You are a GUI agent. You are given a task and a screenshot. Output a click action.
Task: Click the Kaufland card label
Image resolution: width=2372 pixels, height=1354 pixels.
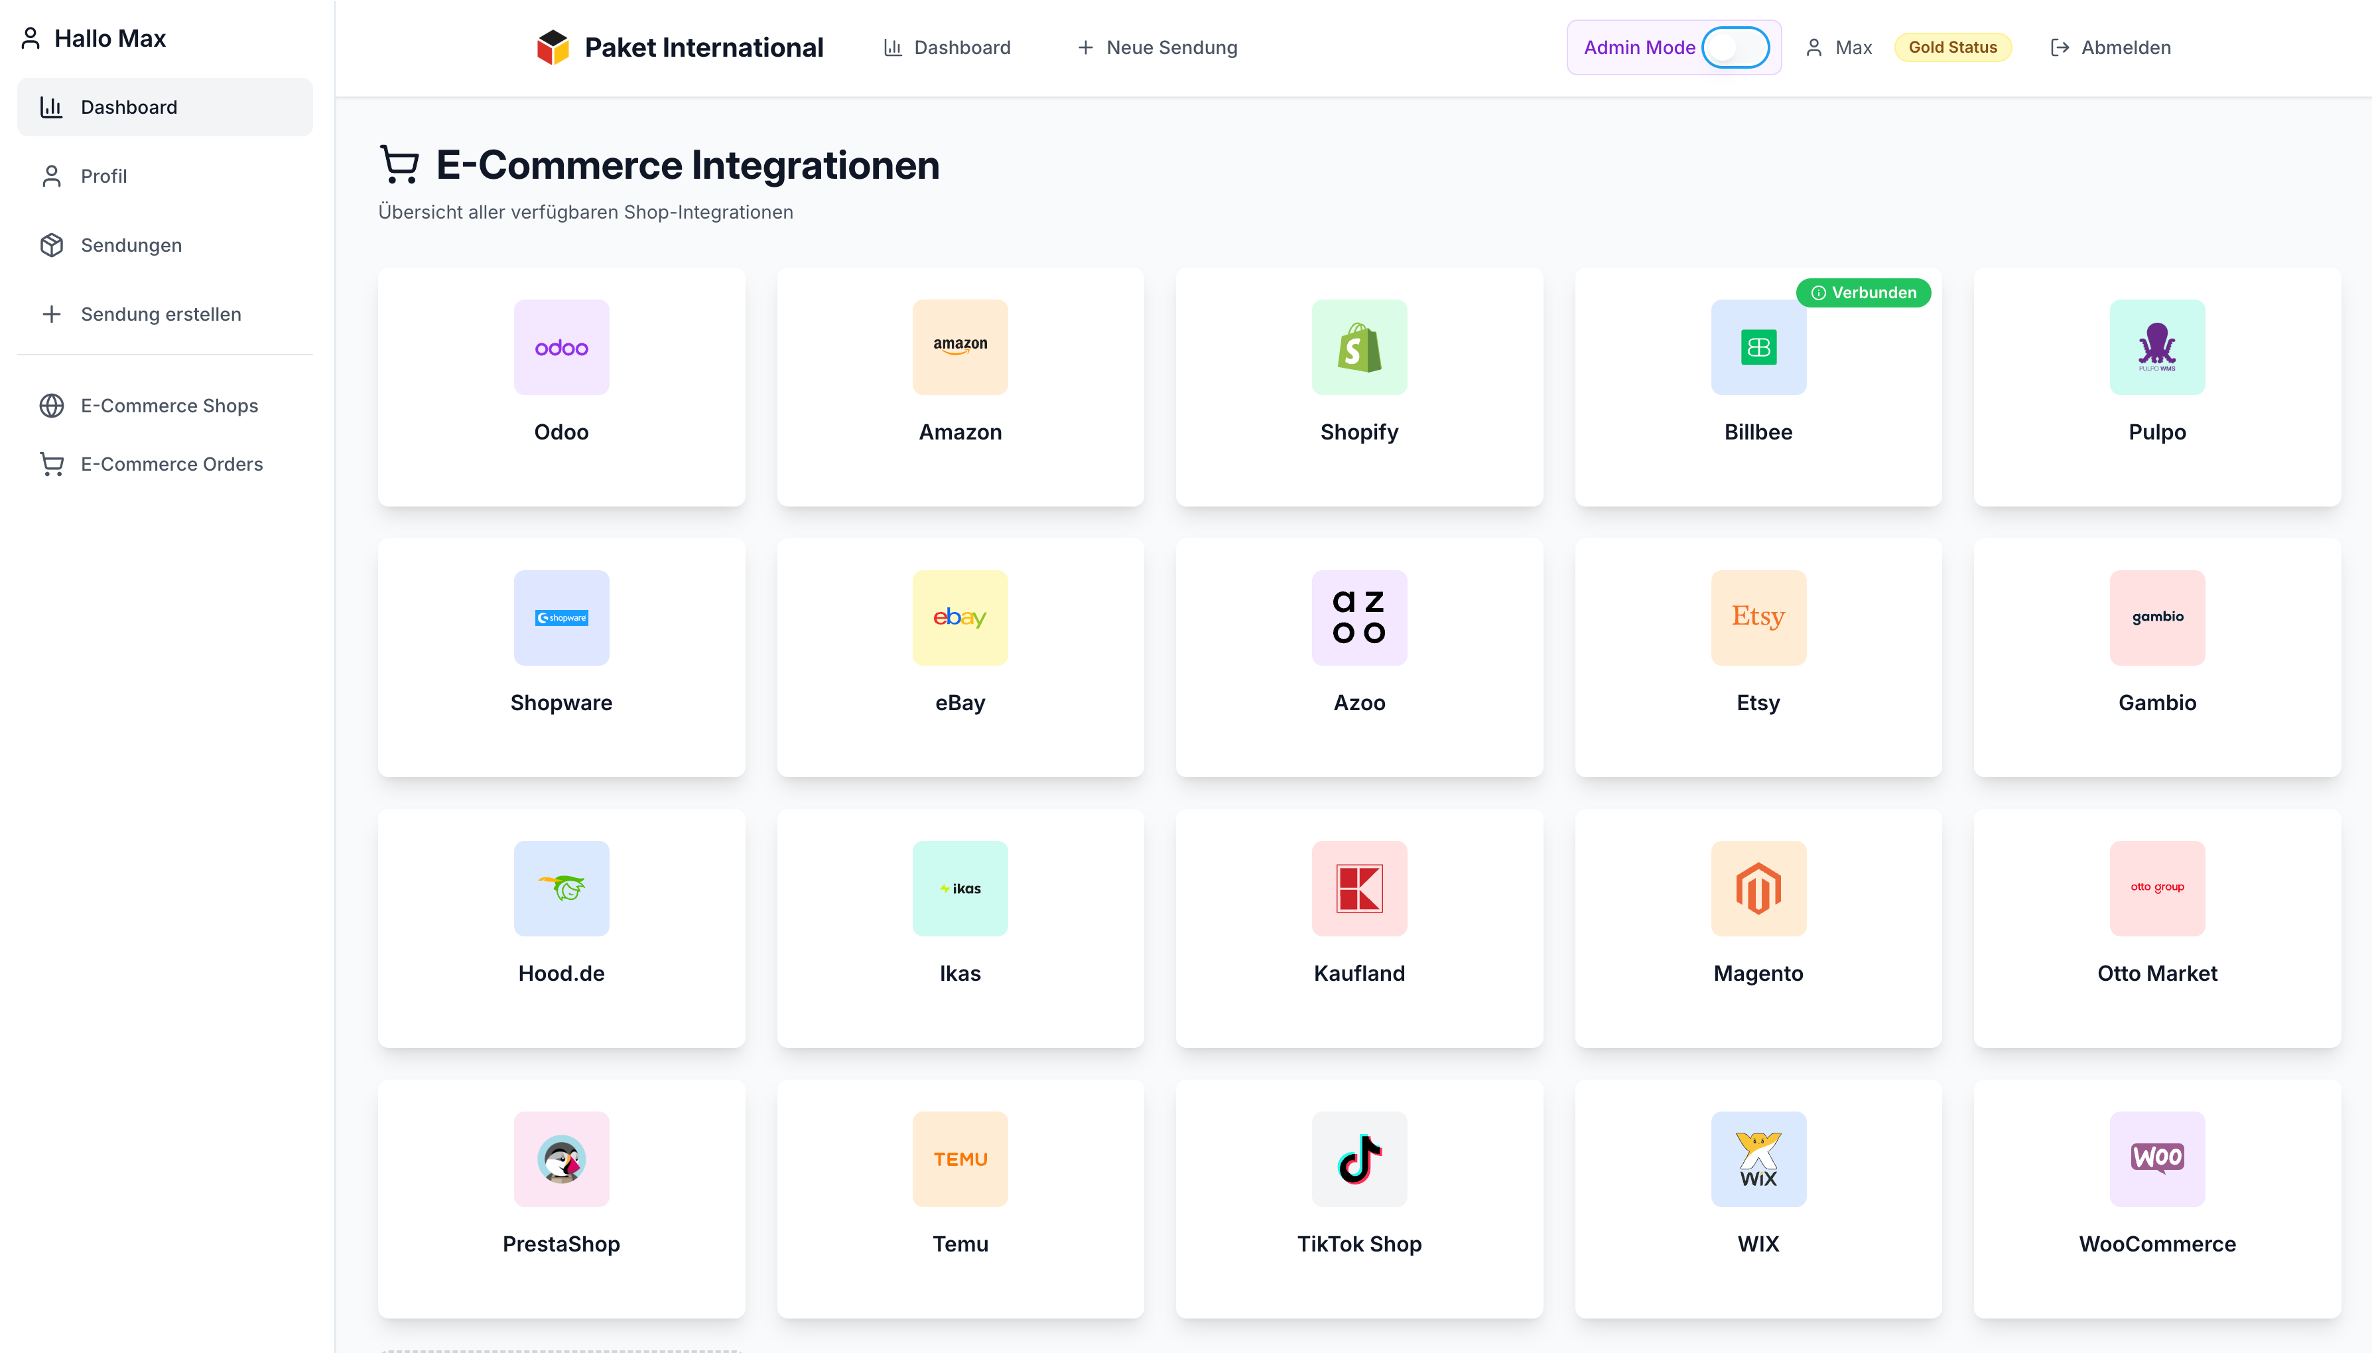point(1359,974)
